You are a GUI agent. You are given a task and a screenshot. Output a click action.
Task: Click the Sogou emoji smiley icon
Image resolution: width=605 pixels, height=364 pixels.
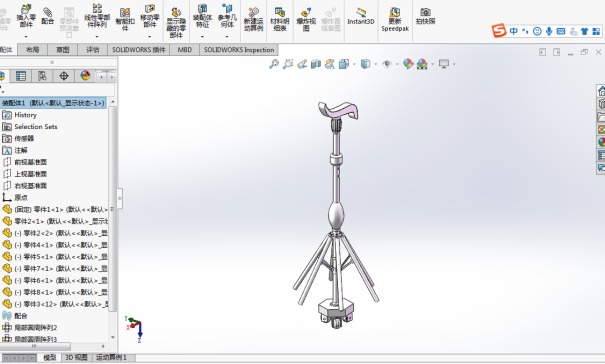tap(537, 31)
